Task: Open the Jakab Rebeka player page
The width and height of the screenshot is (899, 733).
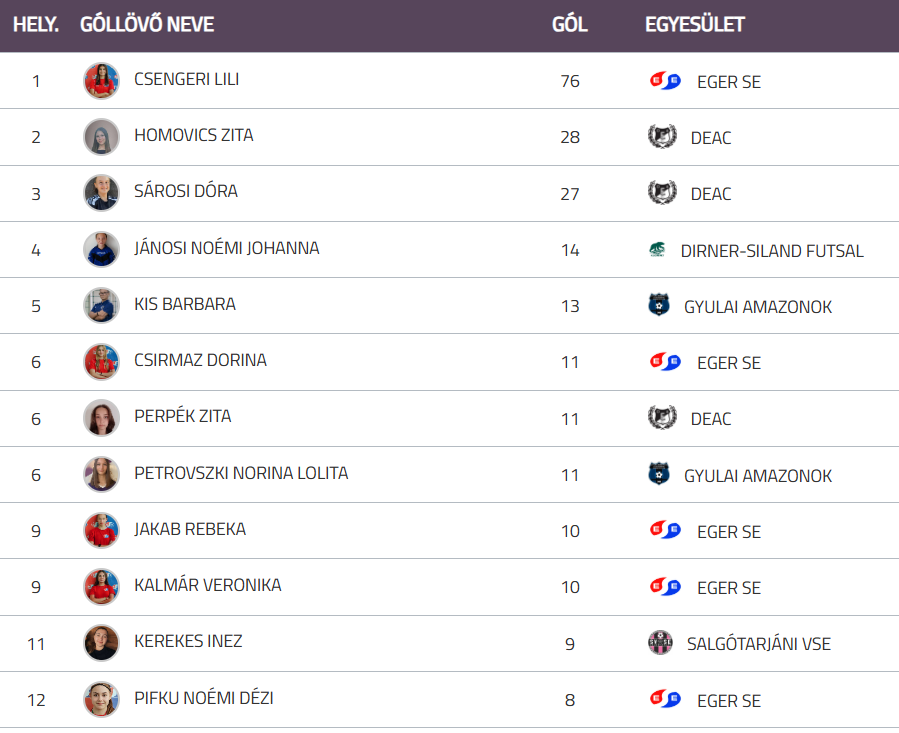Action: click(x=189, y=529)
